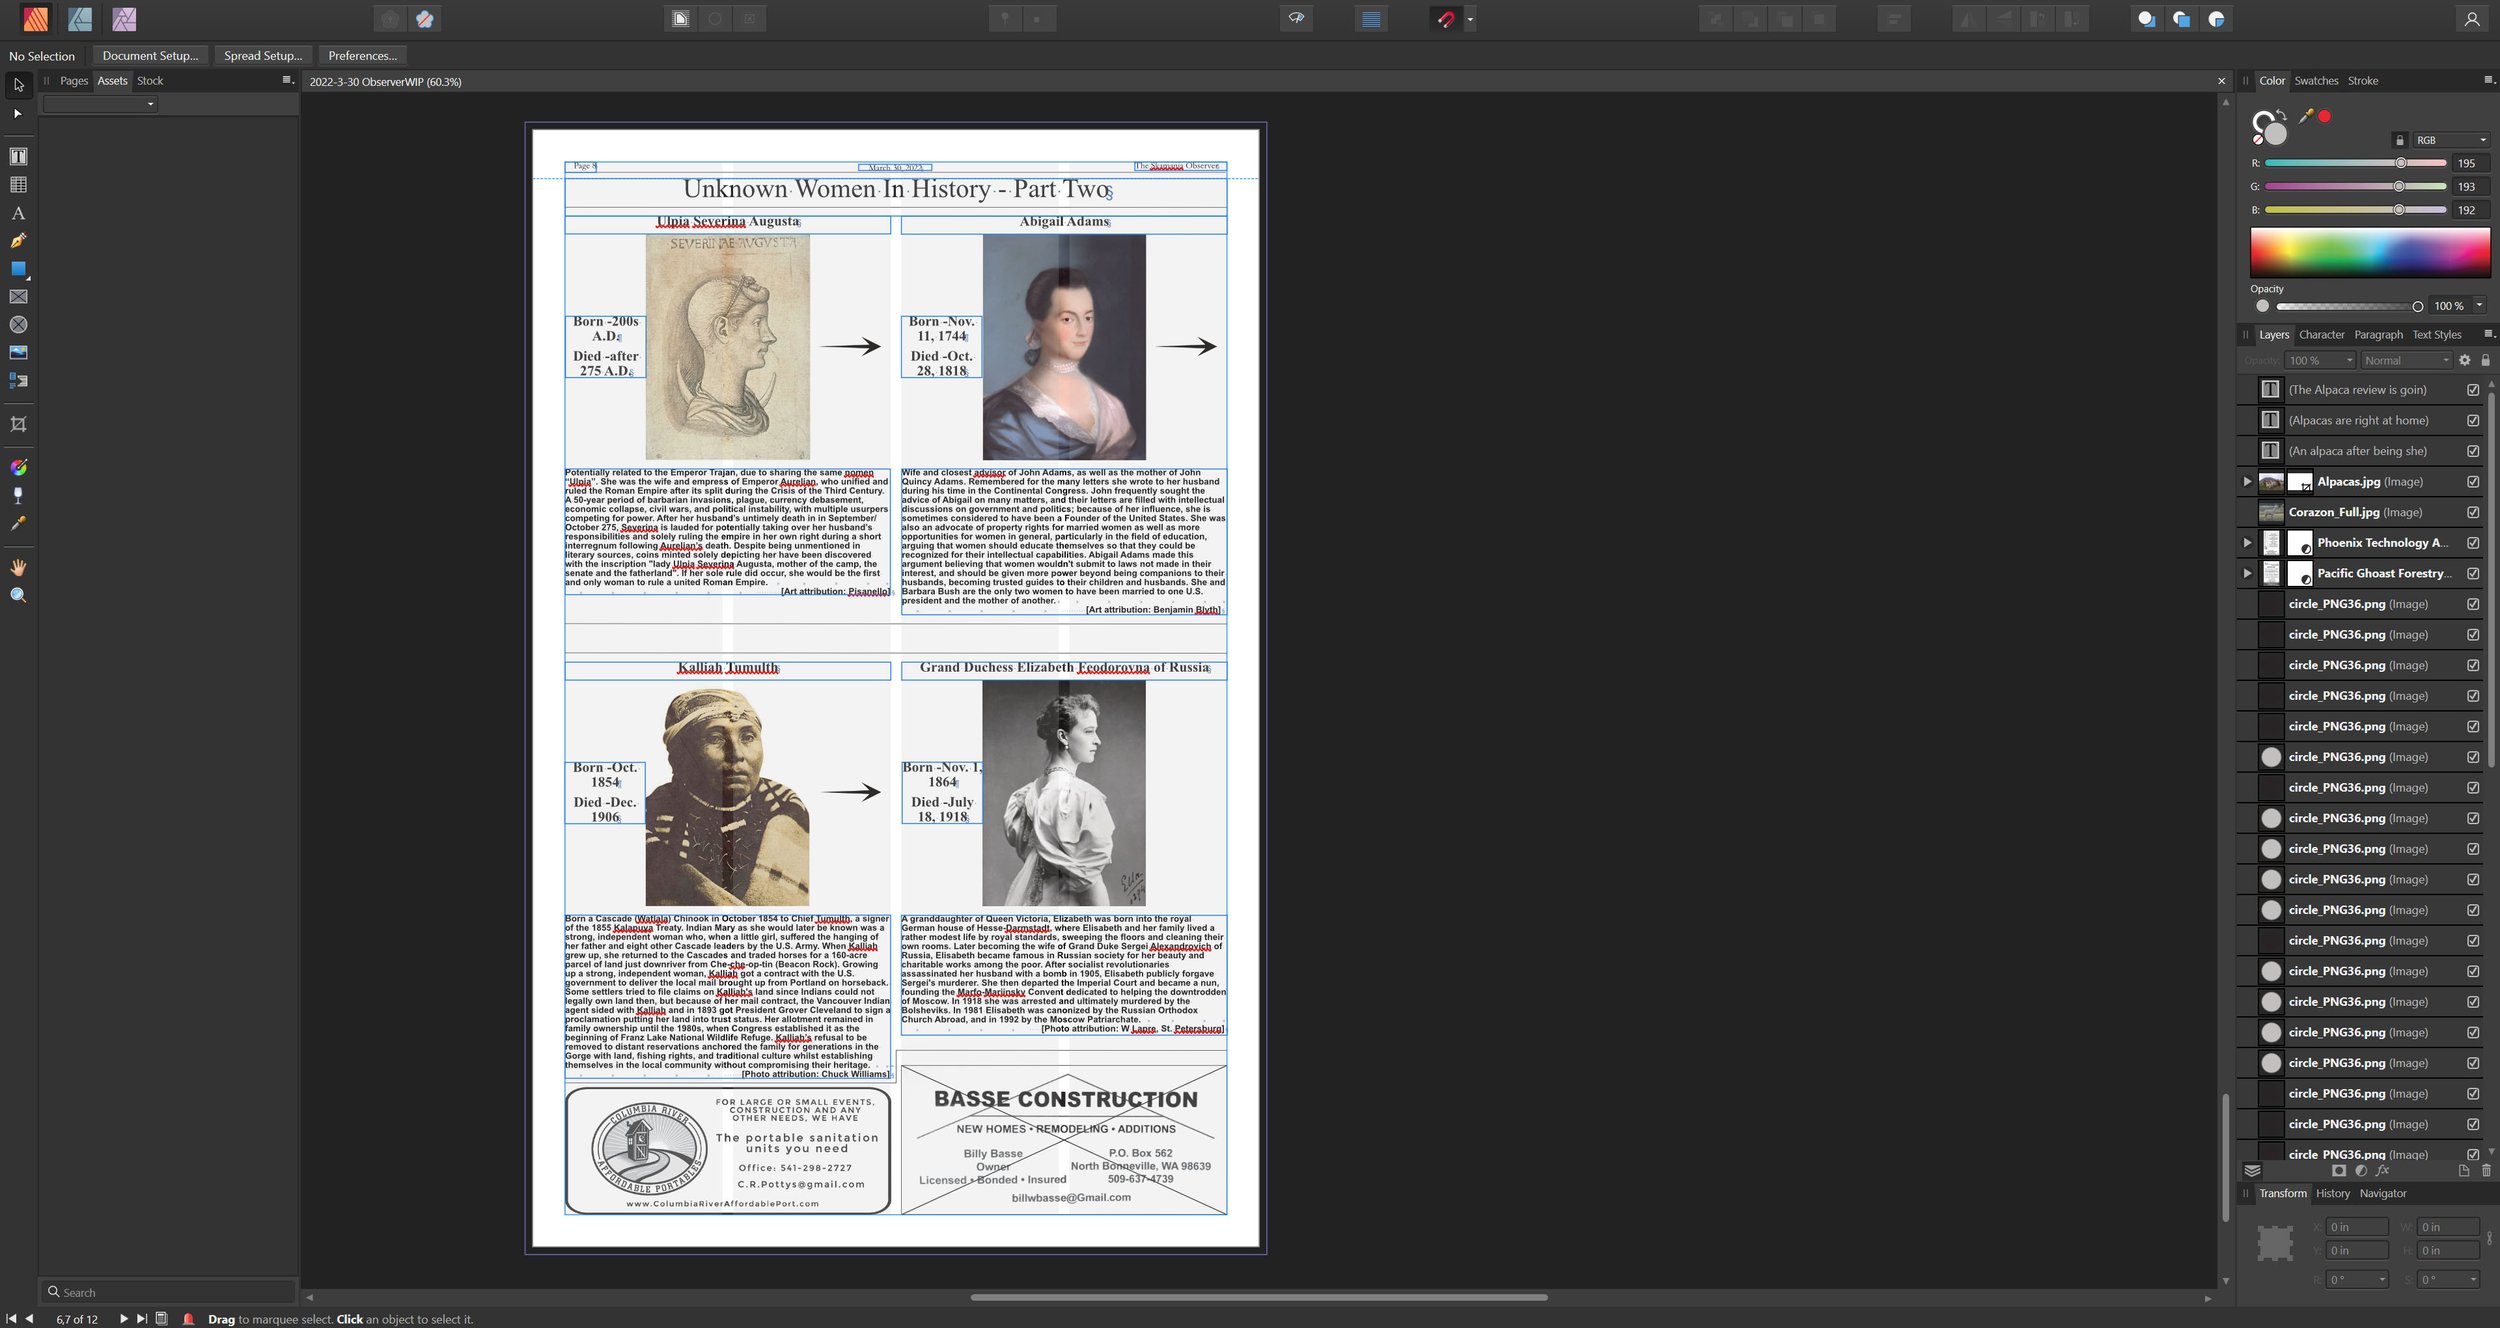Image resolution: width=2500 pixels, height=1328 pixels.
Task: Open the Opacity 100% dropdown arrow
Action: coord(2479,306)
